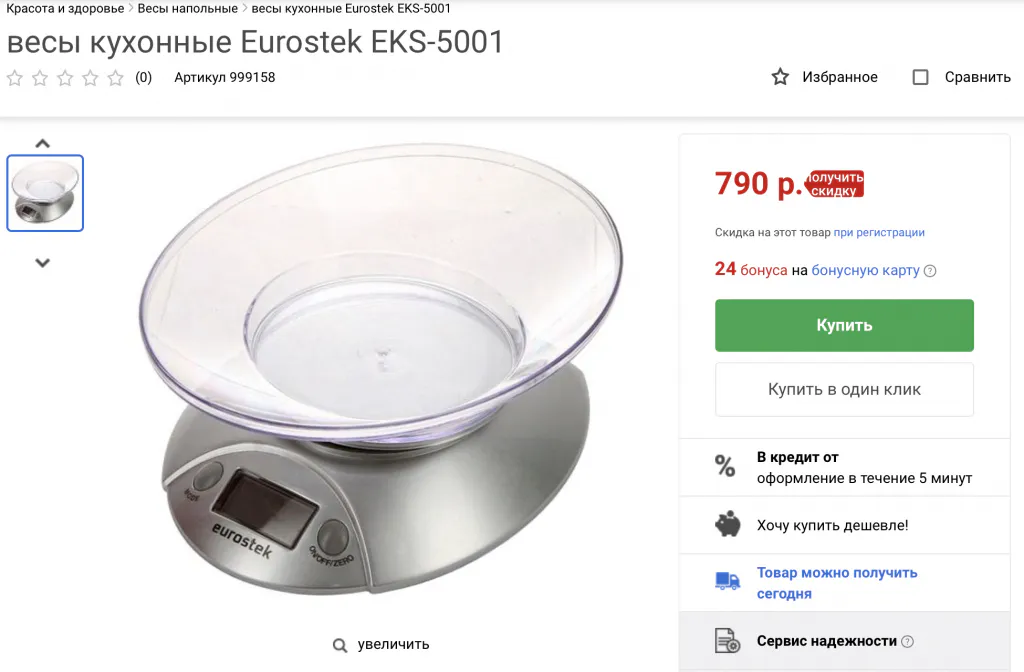Click the delivery truck icon
The width and height of the screenshot is (1024, 672).
pyautogui.click(x=727, y=581)
